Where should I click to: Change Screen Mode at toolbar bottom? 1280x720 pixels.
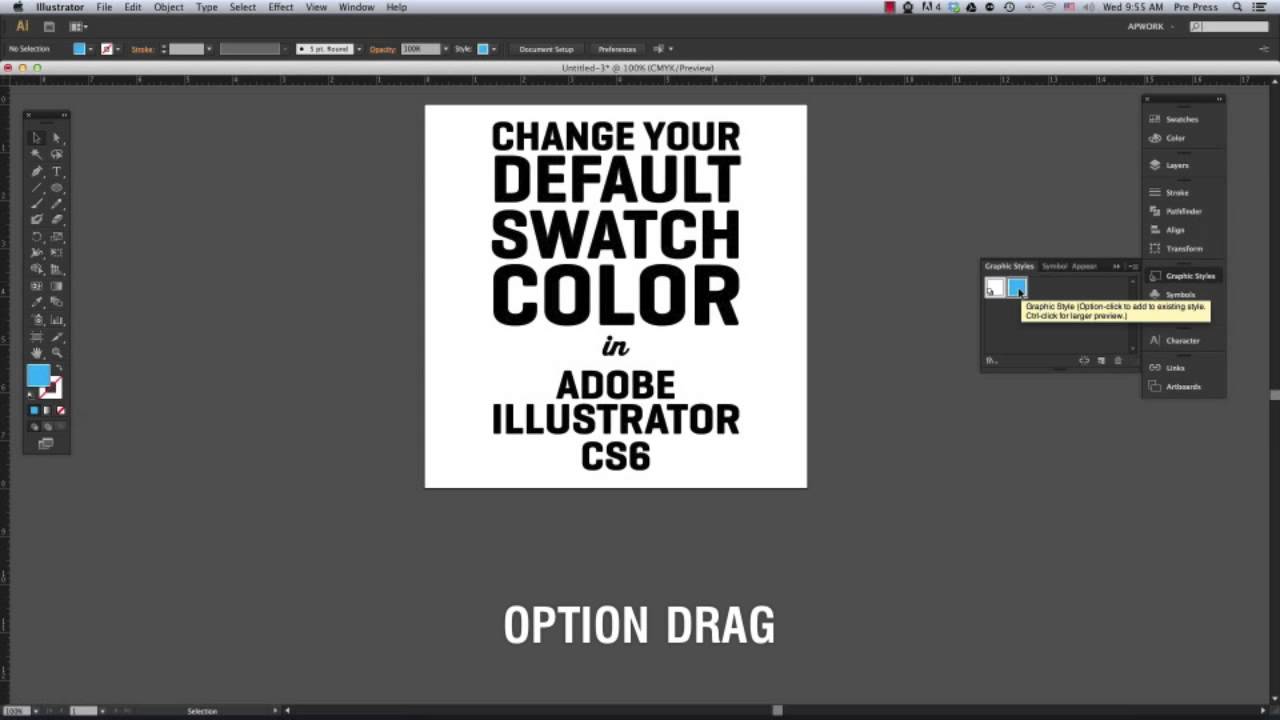46,444
